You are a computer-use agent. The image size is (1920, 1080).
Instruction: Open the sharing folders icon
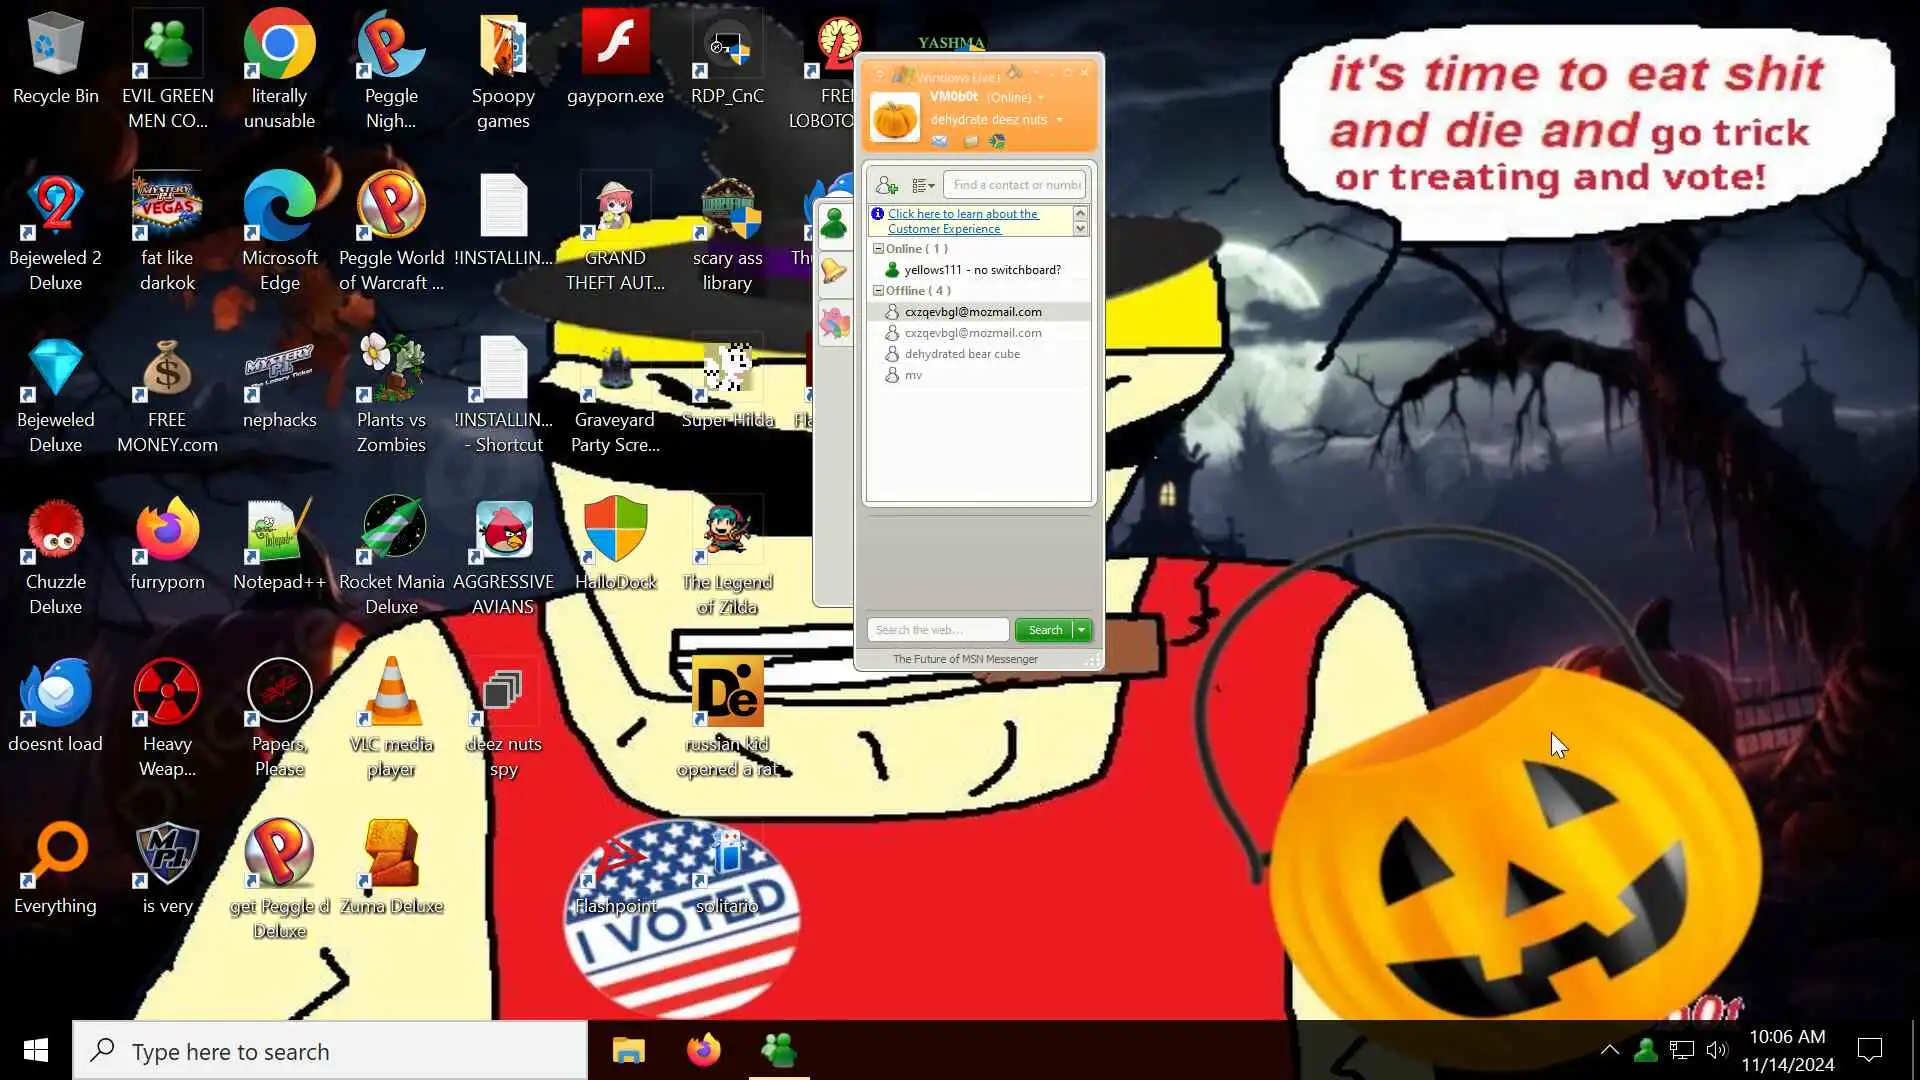pyautogui.click(x=970, y=141)
